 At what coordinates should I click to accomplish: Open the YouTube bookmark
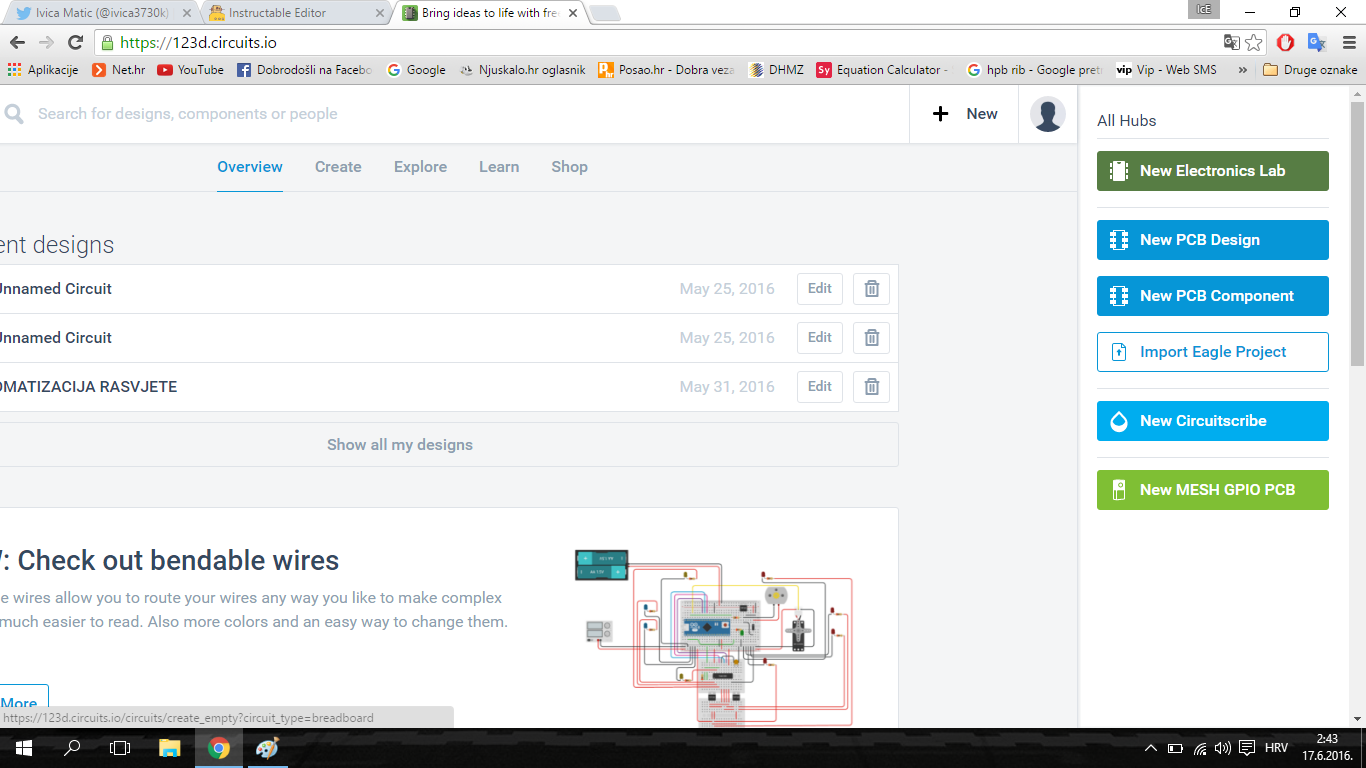(x=190, y=70)
